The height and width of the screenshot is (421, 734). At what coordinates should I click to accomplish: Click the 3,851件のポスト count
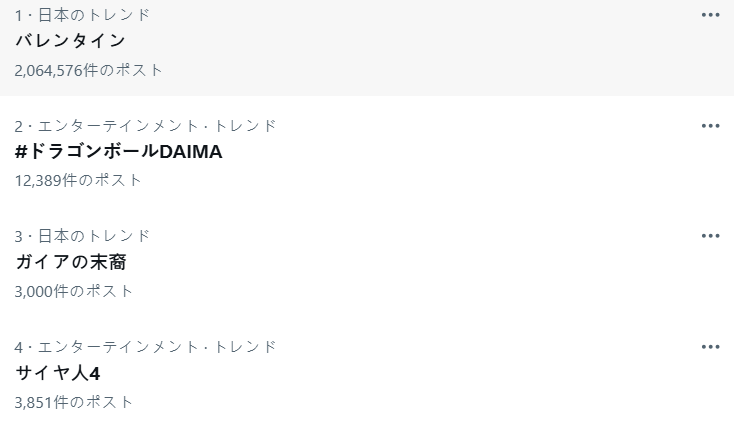click(74, 402)
